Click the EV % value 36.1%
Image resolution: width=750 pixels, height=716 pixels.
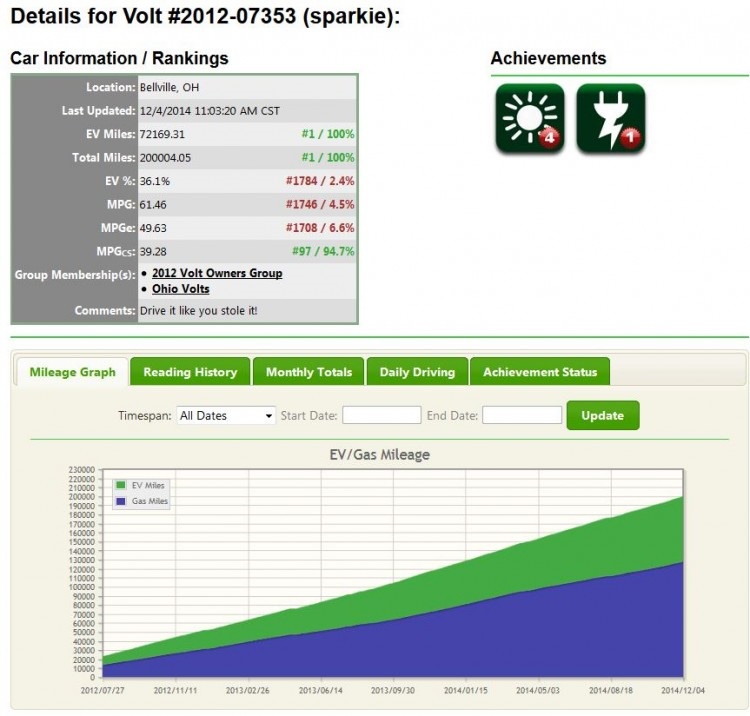click(154, 181)
